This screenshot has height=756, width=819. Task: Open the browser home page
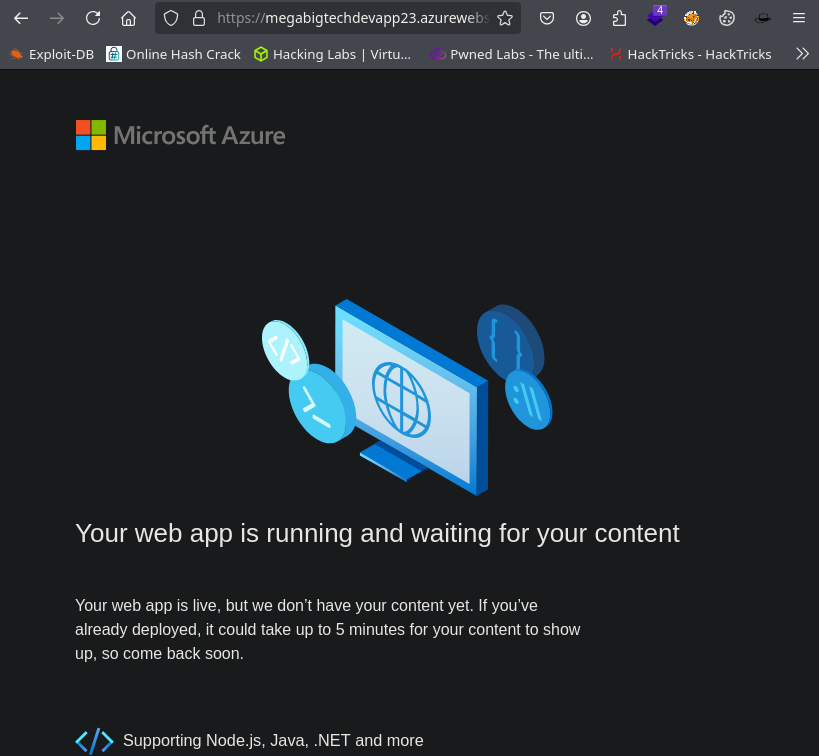[128, 18]
